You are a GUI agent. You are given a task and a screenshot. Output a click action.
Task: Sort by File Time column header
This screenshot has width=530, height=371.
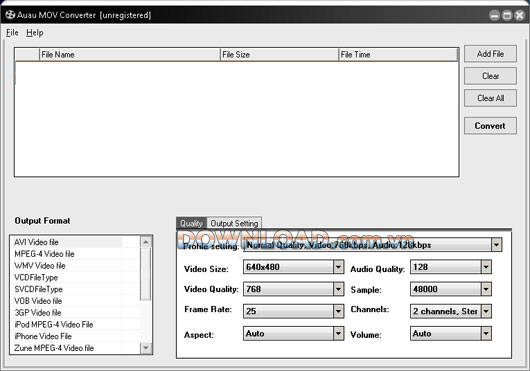(x=398, y=55)
